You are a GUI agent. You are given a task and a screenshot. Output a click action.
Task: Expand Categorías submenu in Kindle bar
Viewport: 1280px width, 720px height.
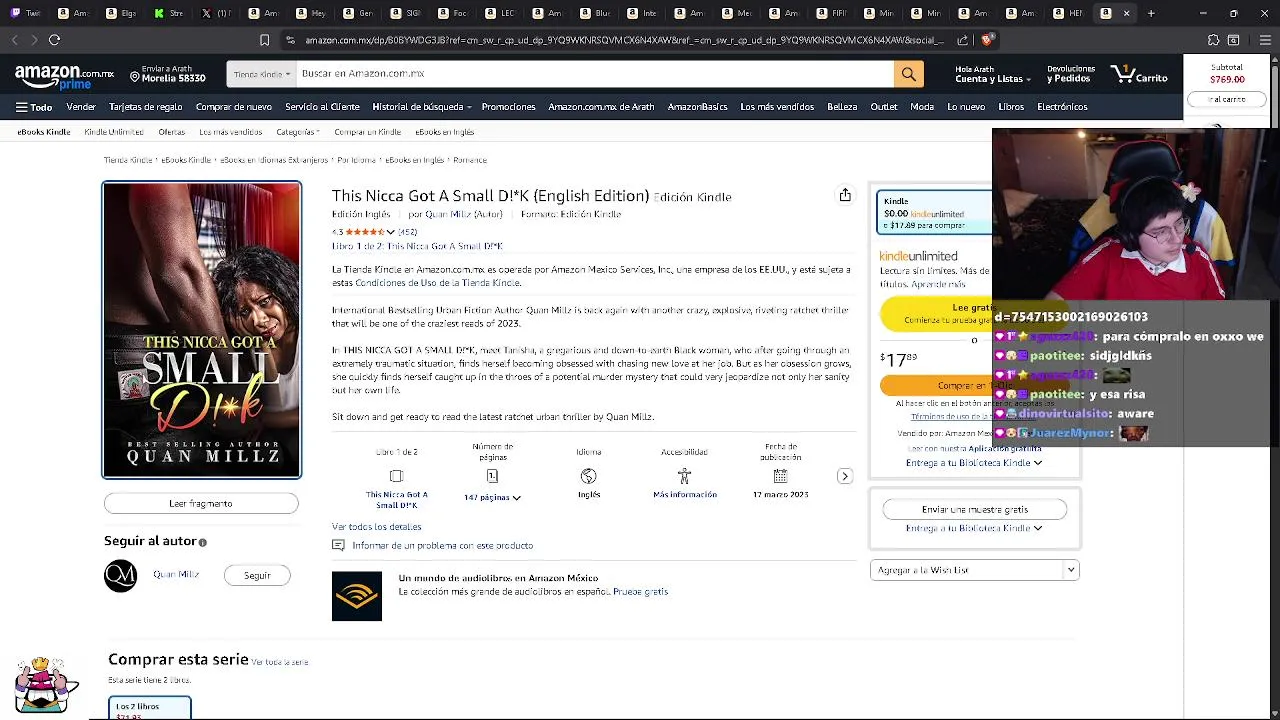298,132
